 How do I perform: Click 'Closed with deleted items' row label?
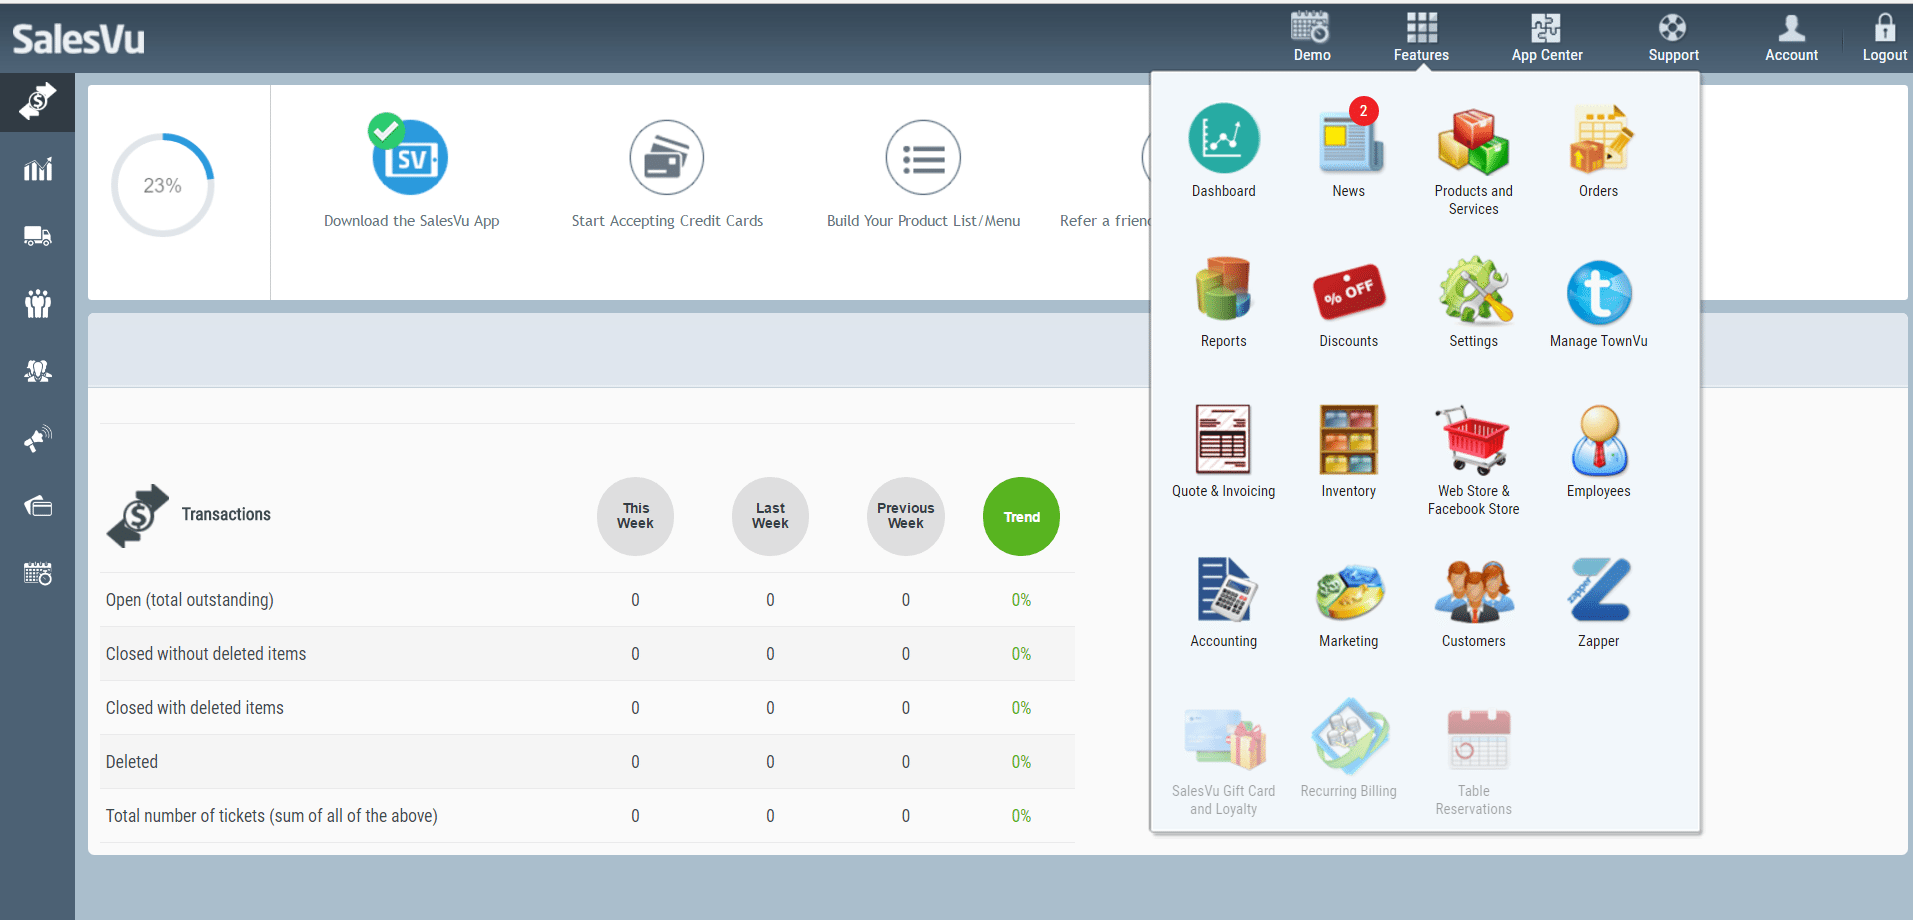(195, 708)
